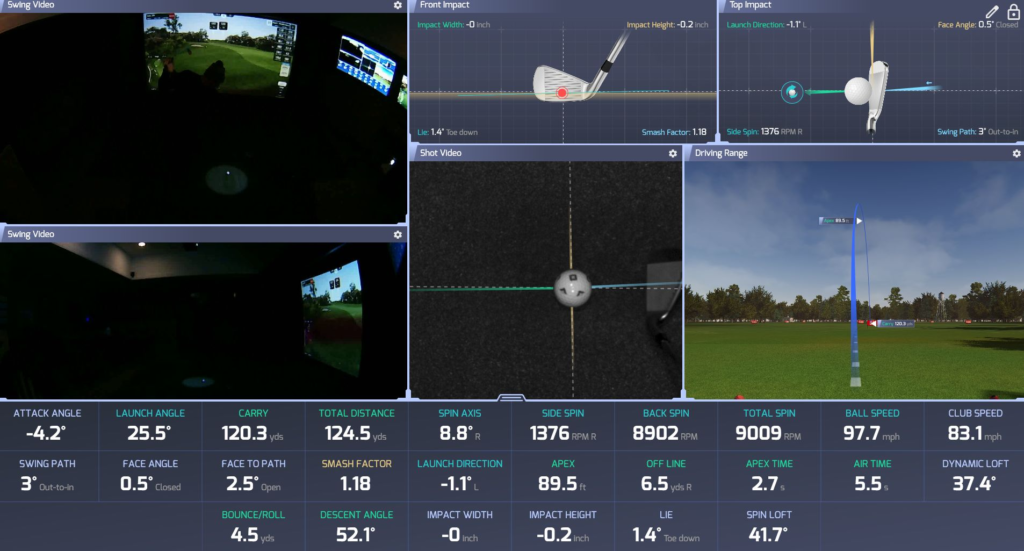Click the Side Spin 1376 RPM tile
Viewport: 1024px width, 551px height.
(562, 426)
